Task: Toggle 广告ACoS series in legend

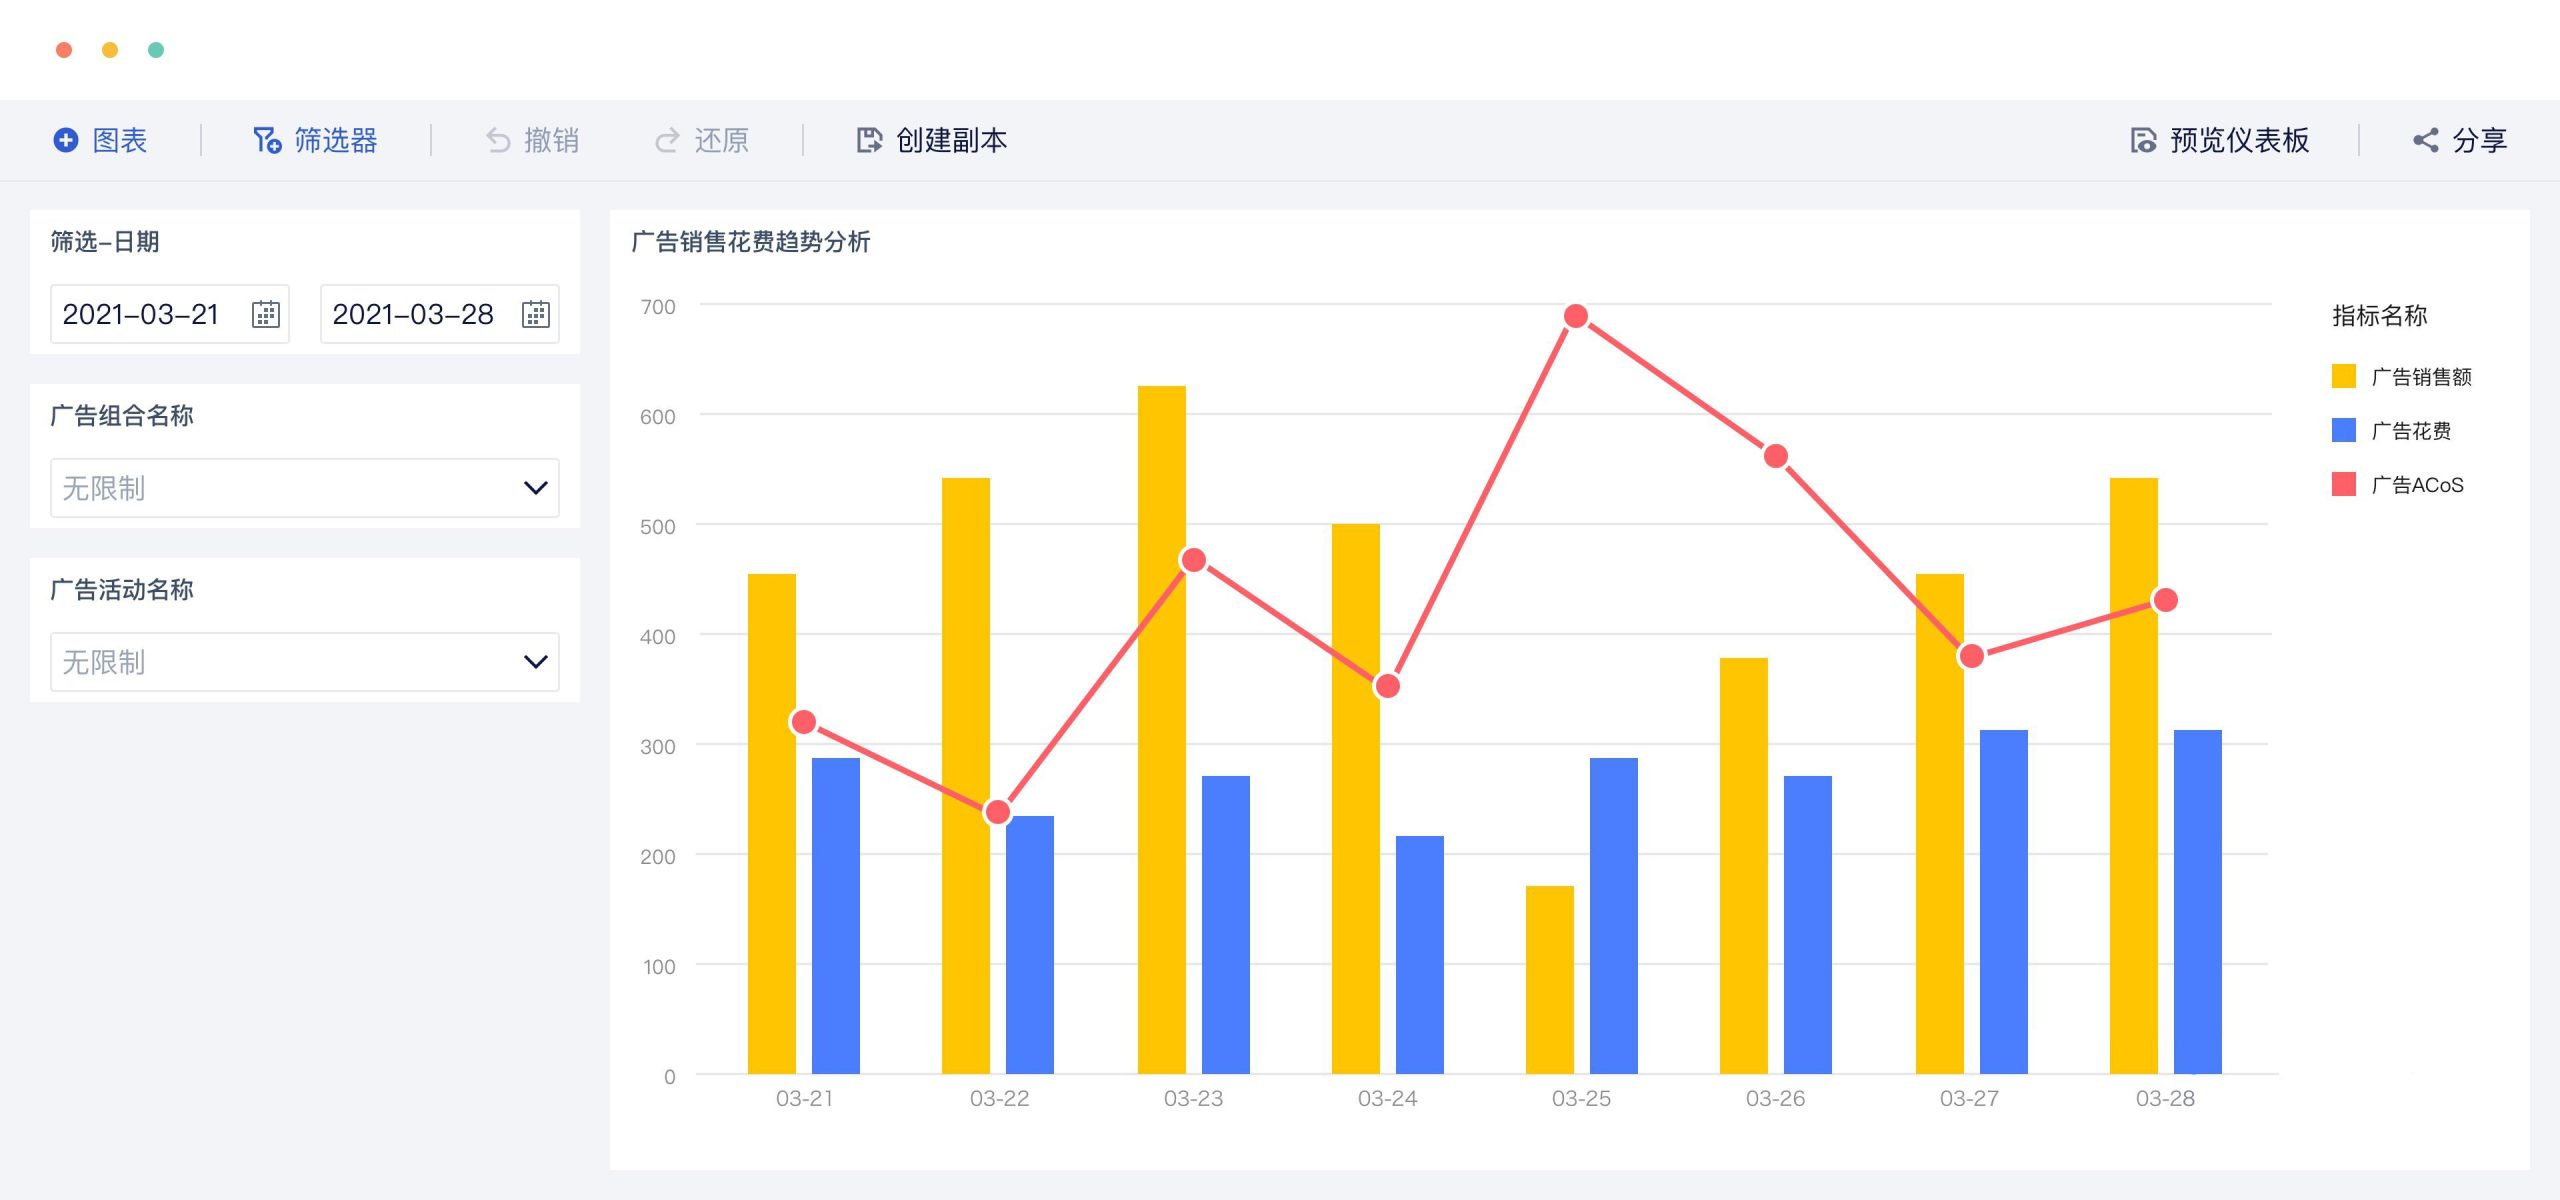Action: point(2417,485)
